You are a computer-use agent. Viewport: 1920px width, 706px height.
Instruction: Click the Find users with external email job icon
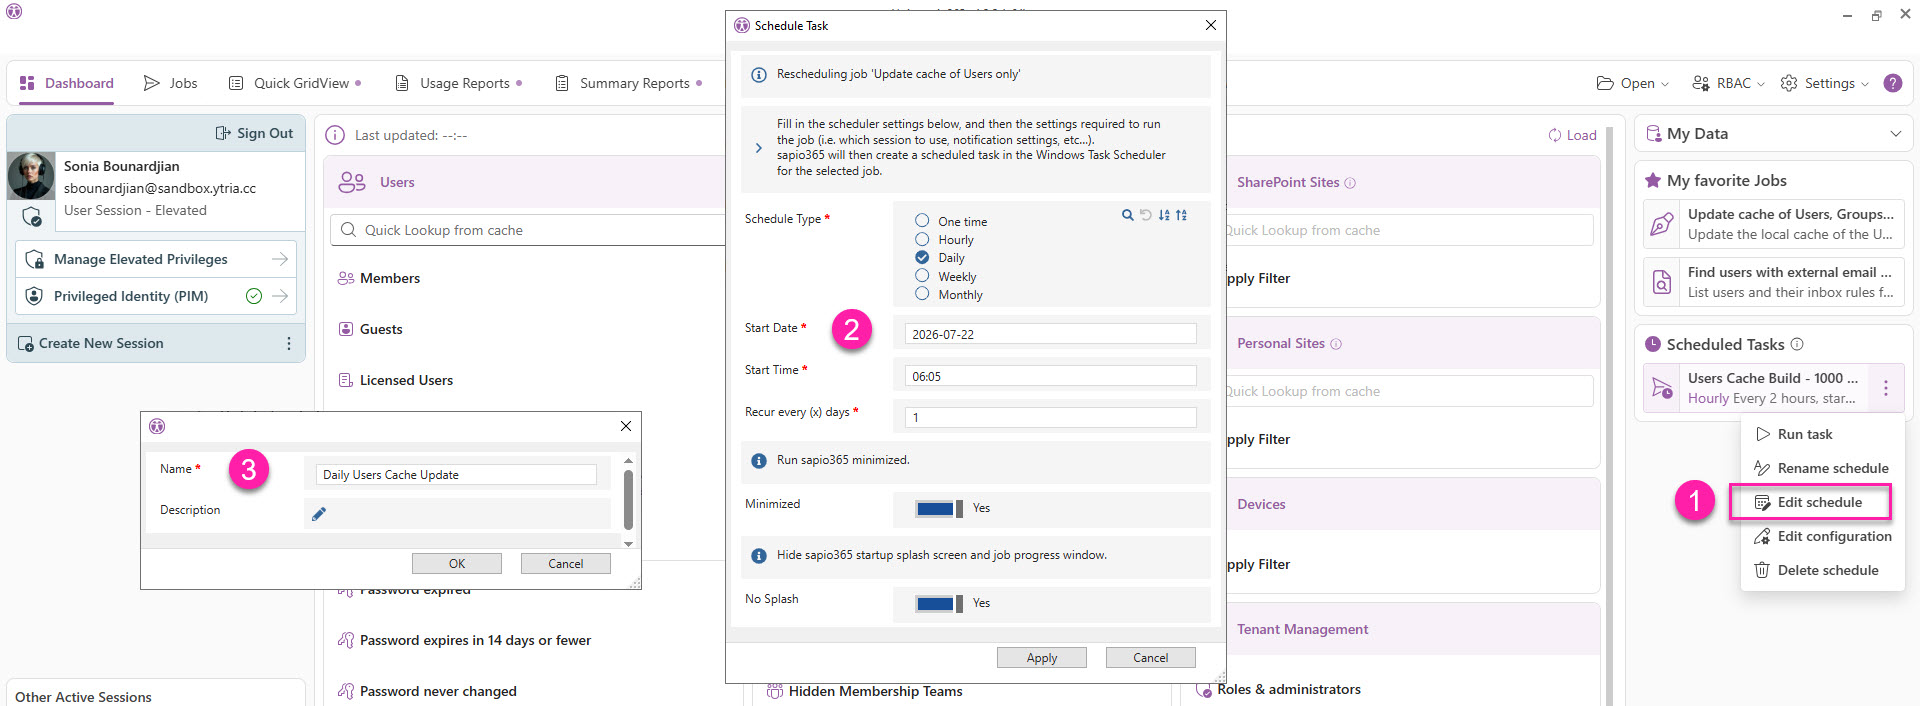1662,282
